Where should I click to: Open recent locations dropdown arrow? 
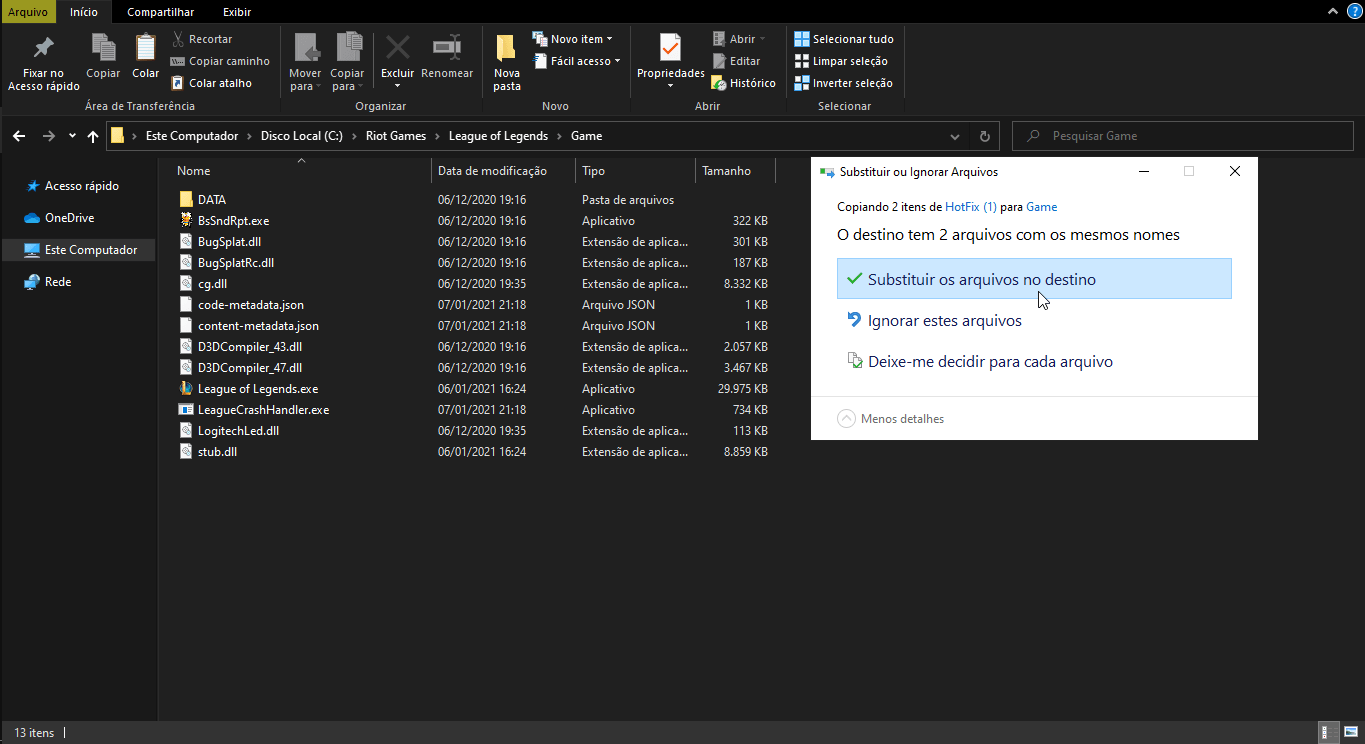72,136
